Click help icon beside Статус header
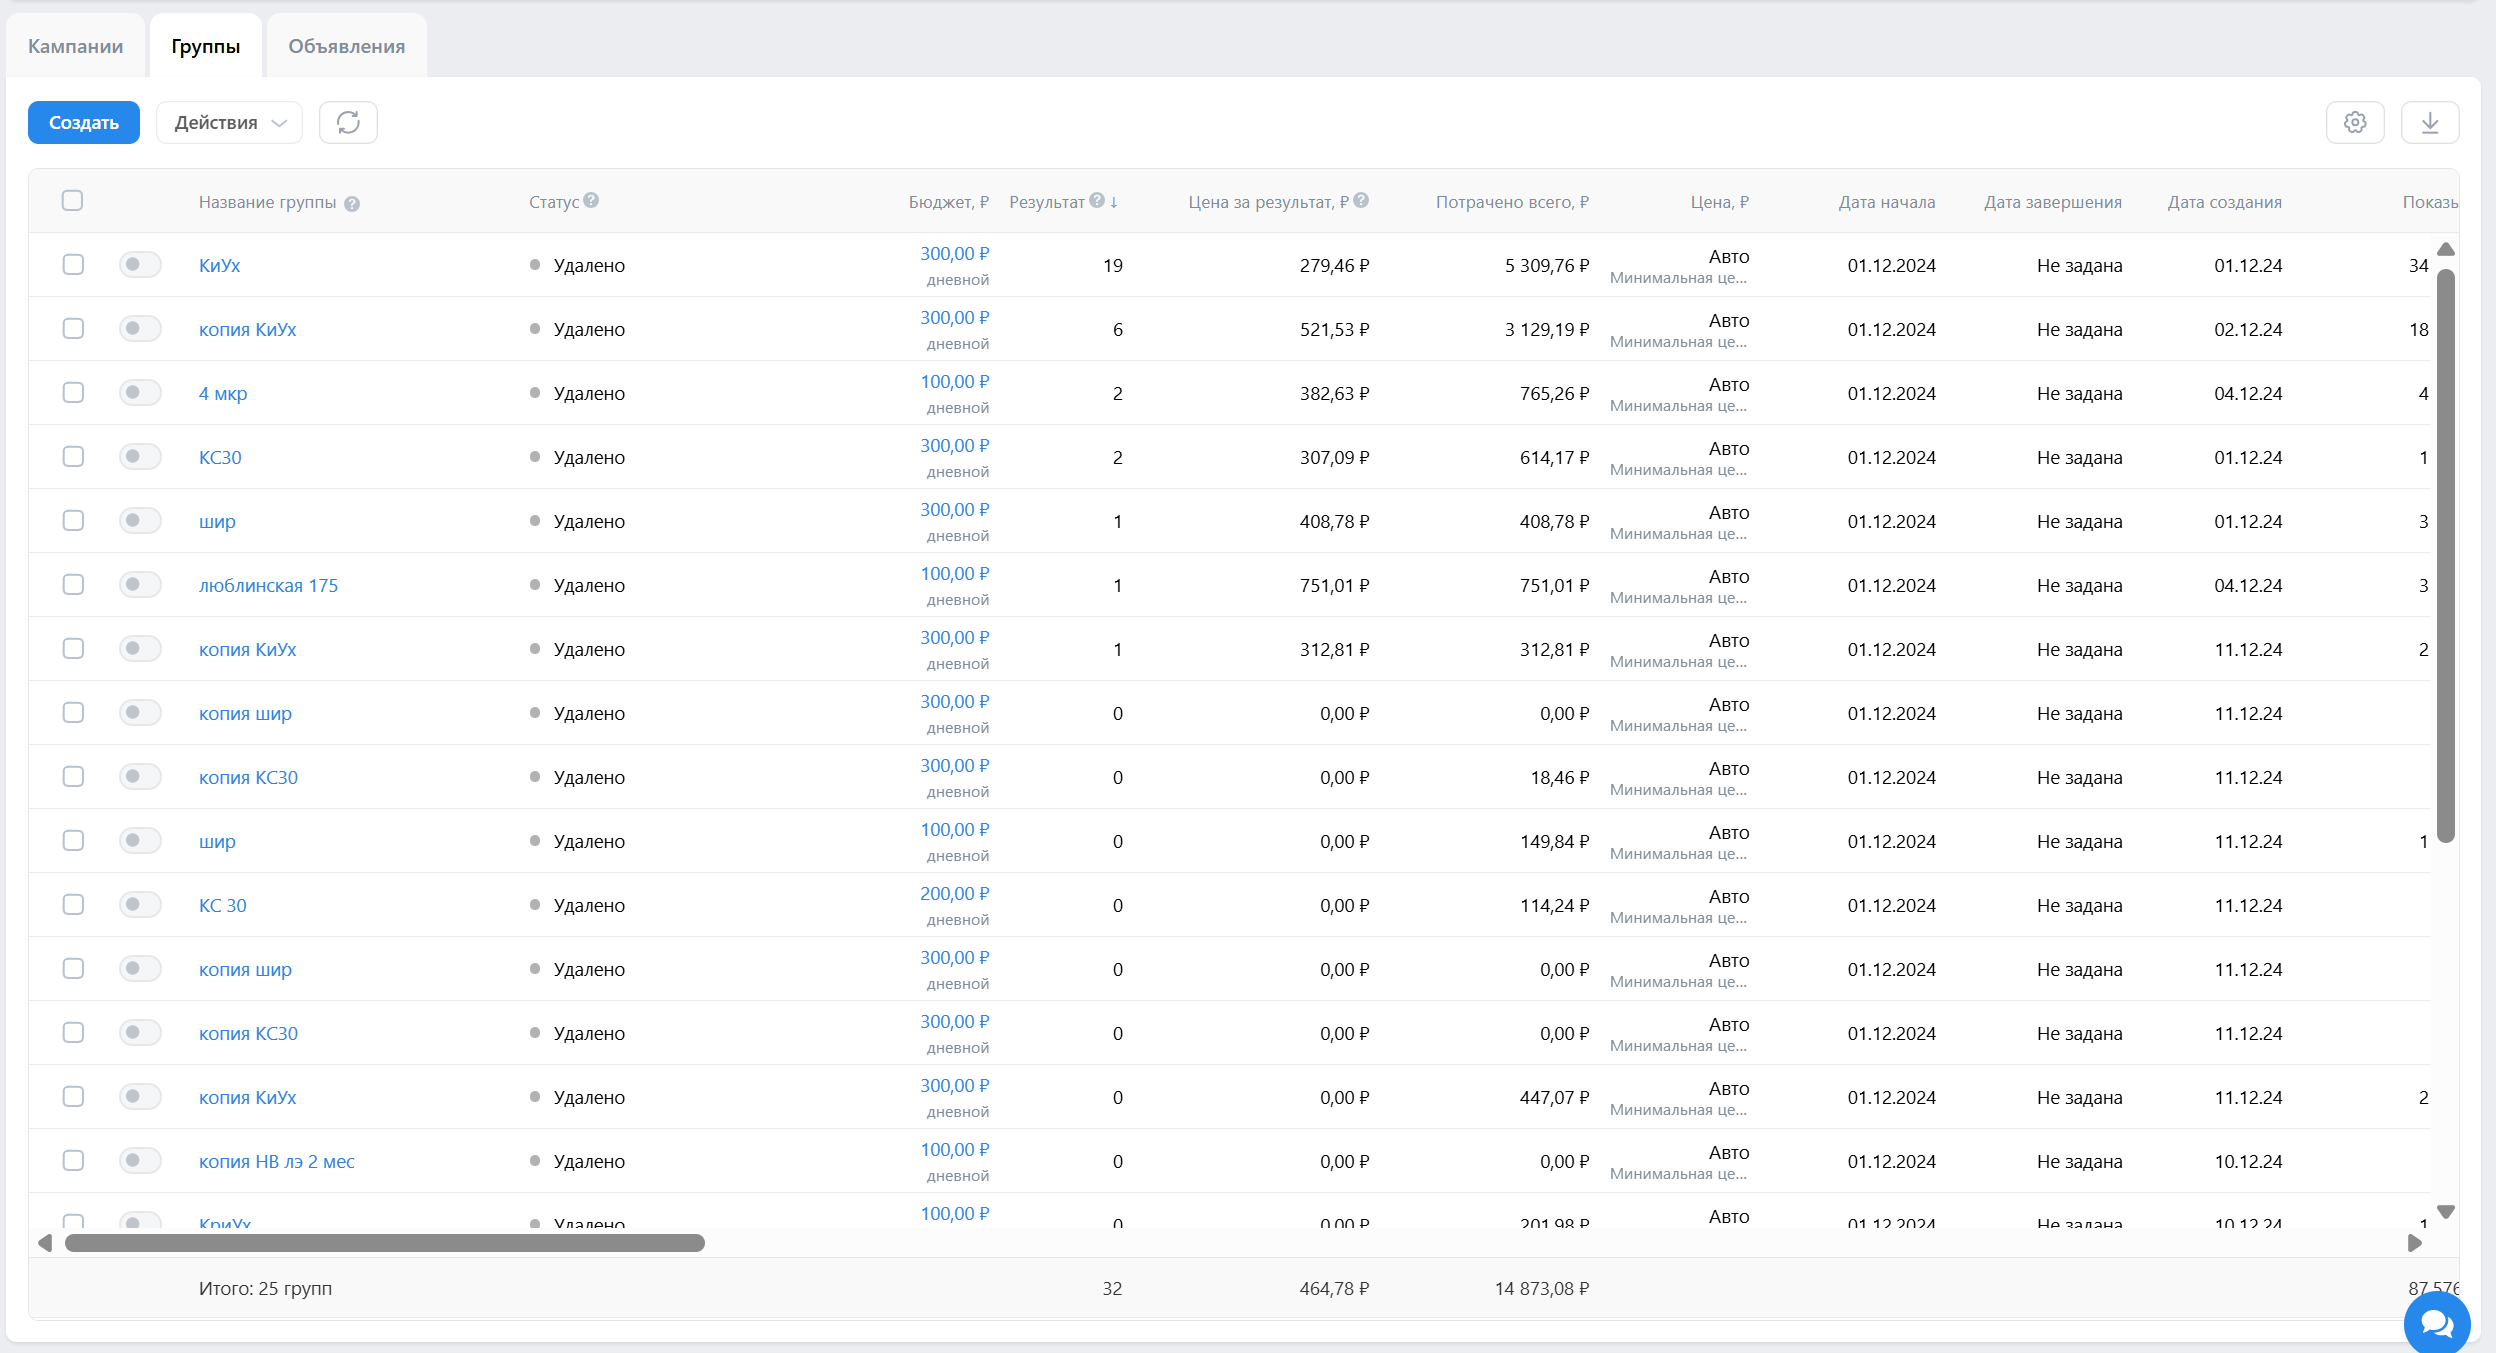This screenshot has height=1353, width=2496. click(591, 201)
